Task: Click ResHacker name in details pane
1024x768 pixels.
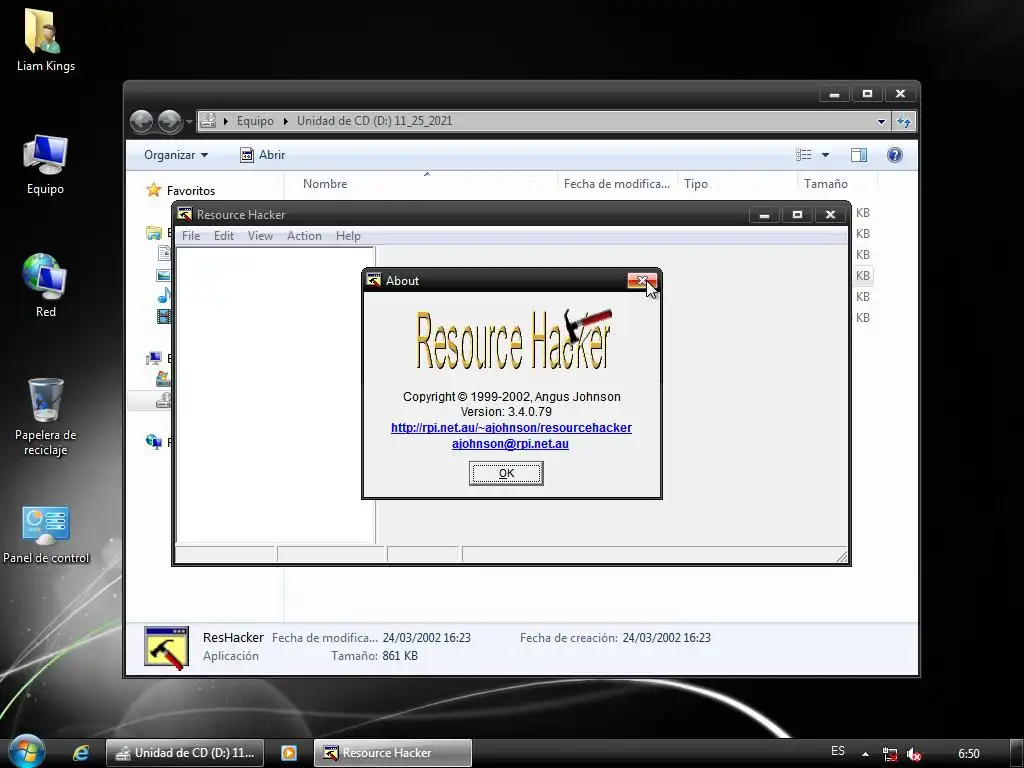Action: click(233, 637)
